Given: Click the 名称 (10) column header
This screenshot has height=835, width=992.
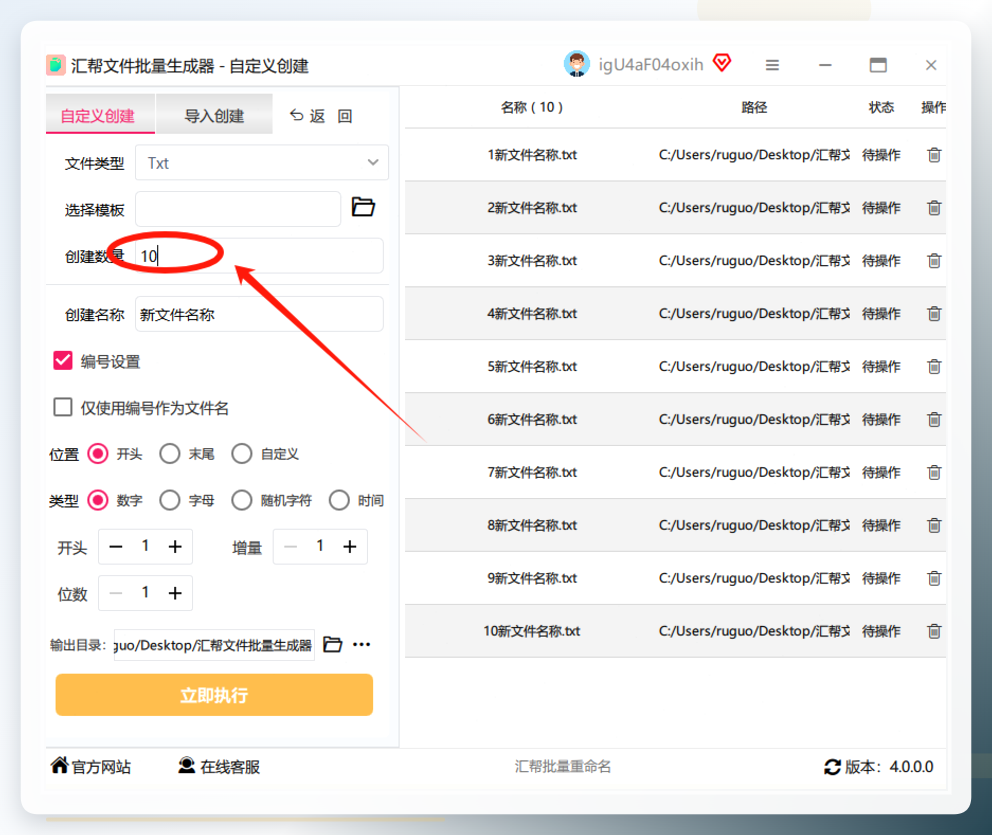Looking at the screenshot, I should (x=531, y=108).
